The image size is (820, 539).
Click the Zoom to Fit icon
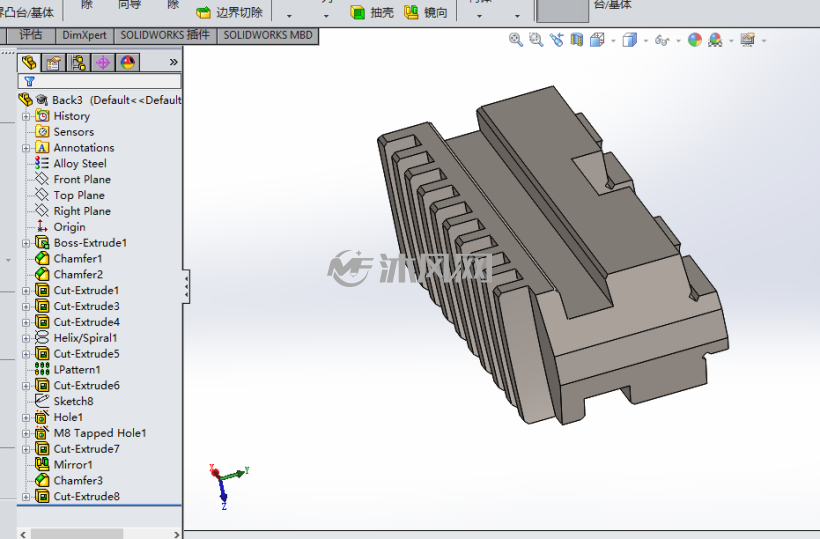(516, 40)
